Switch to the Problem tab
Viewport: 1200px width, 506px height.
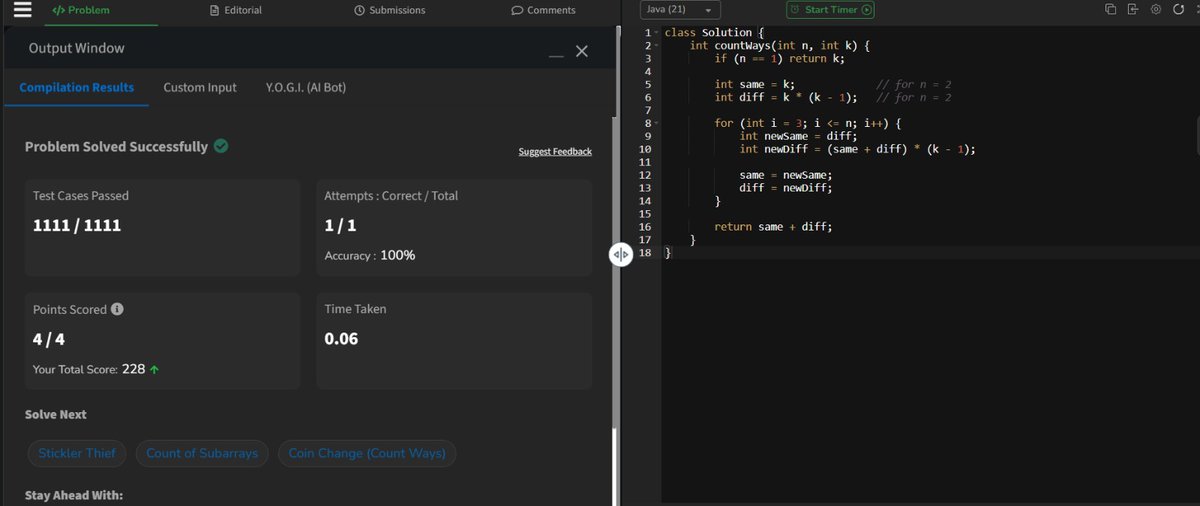tap(80, 10)
